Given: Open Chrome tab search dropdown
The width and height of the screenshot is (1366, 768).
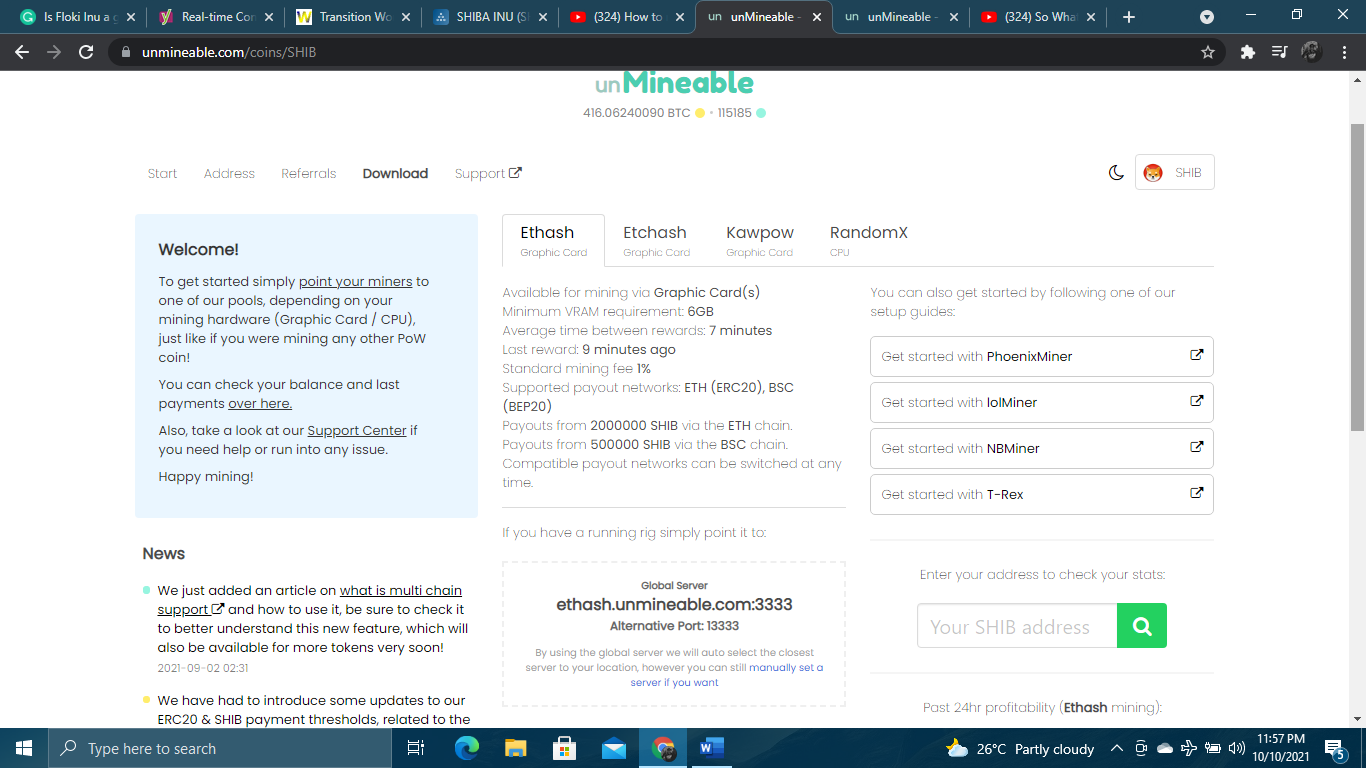Looking at the screenshot, I should coord(1207,17).
